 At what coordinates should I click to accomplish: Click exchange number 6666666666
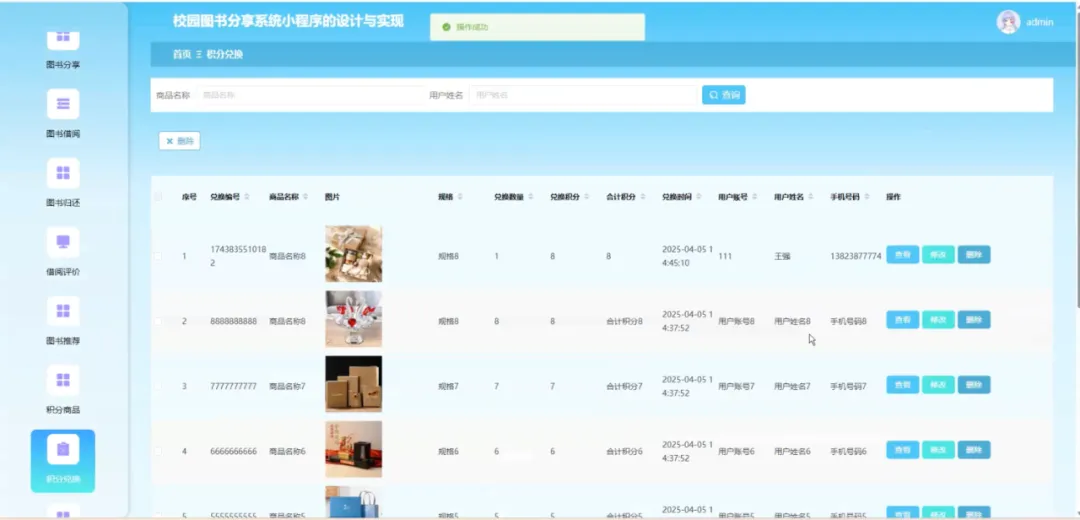tap(233, 451)
